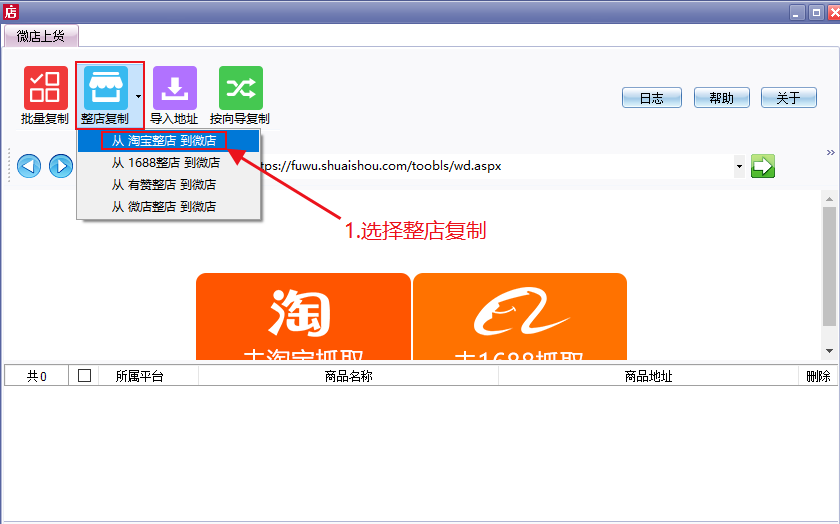Image resolution: width=840 pixels, height=524 pixels.
Task: Select 从 微店整店 到微店 menu item
Action: (168, 207)
